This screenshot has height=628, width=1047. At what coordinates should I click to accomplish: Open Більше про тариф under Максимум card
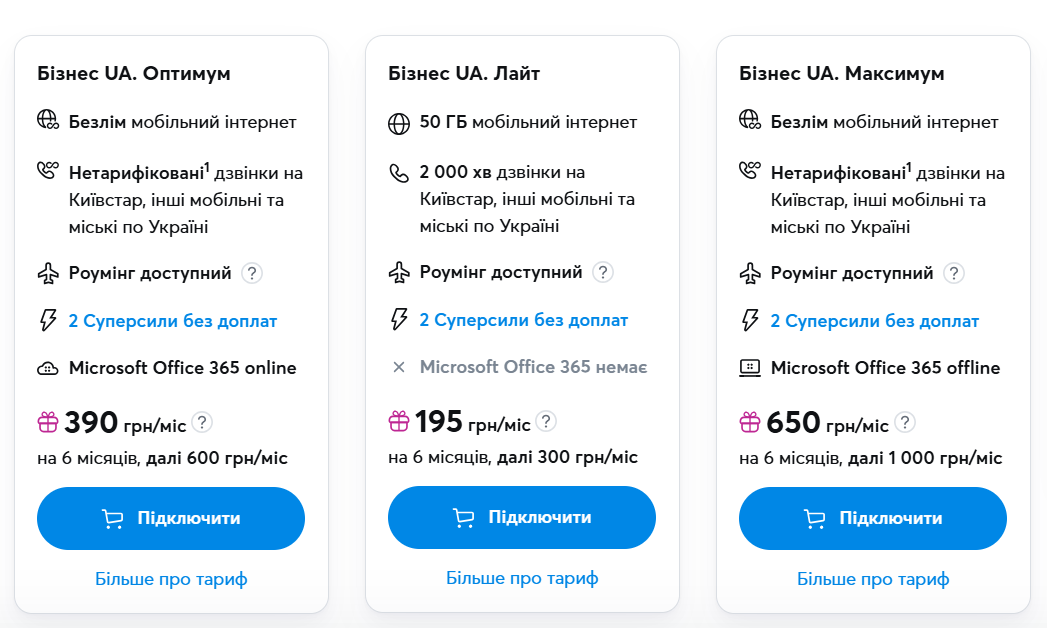click(872, 579)
